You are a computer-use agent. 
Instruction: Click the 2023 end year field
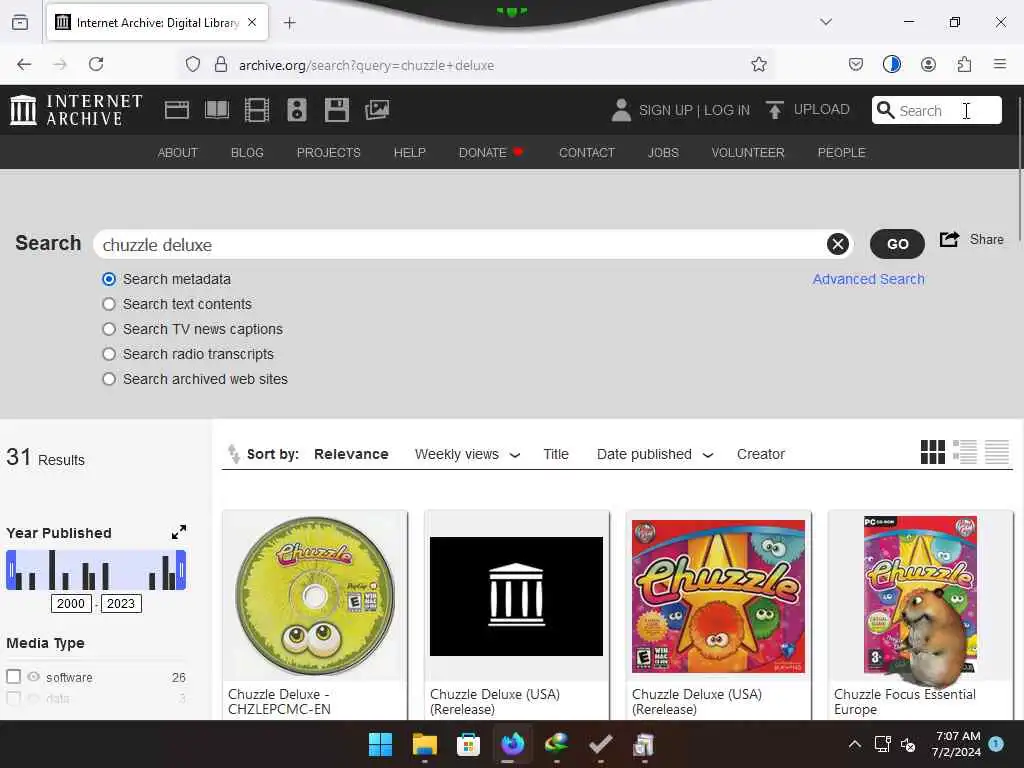[121, 603]
